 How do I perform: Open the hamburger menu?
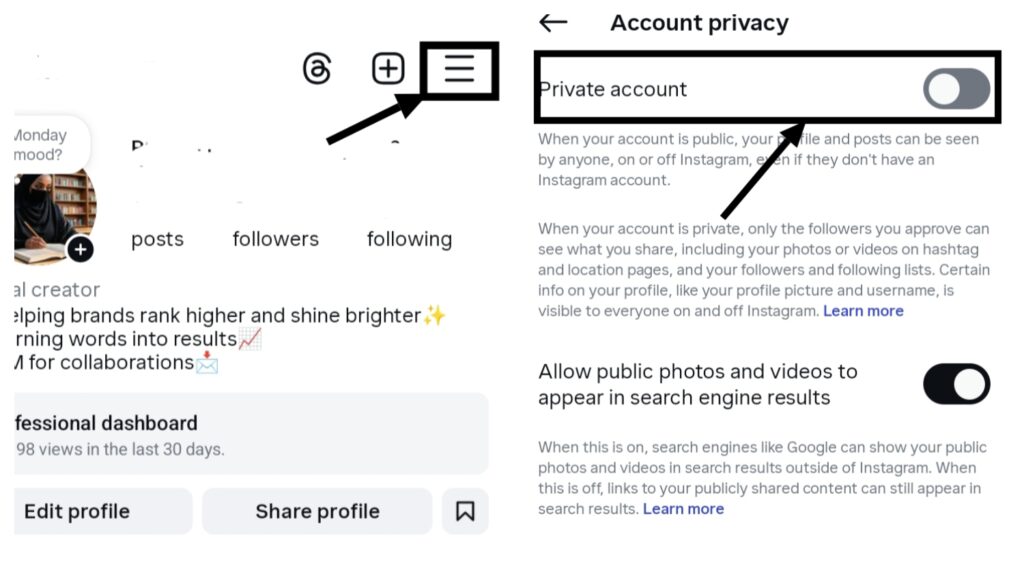point(459,69)
